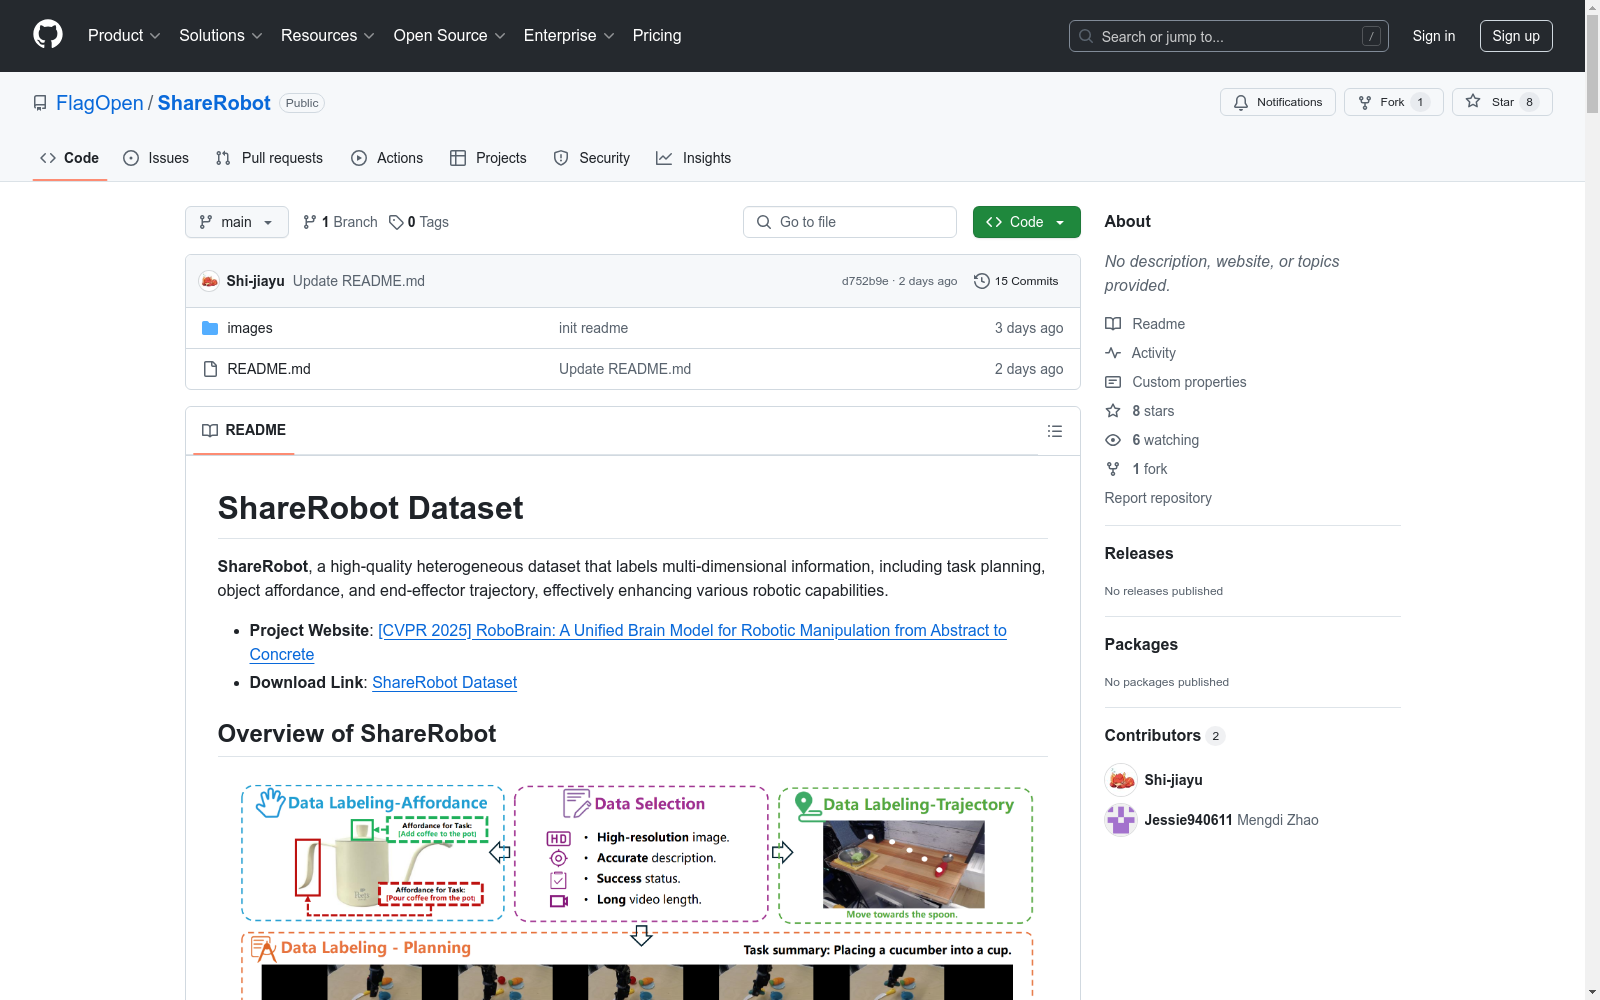Open commit hash d752b9e
Screen dimensions: 1600x1000
click(x=865, y=281)
